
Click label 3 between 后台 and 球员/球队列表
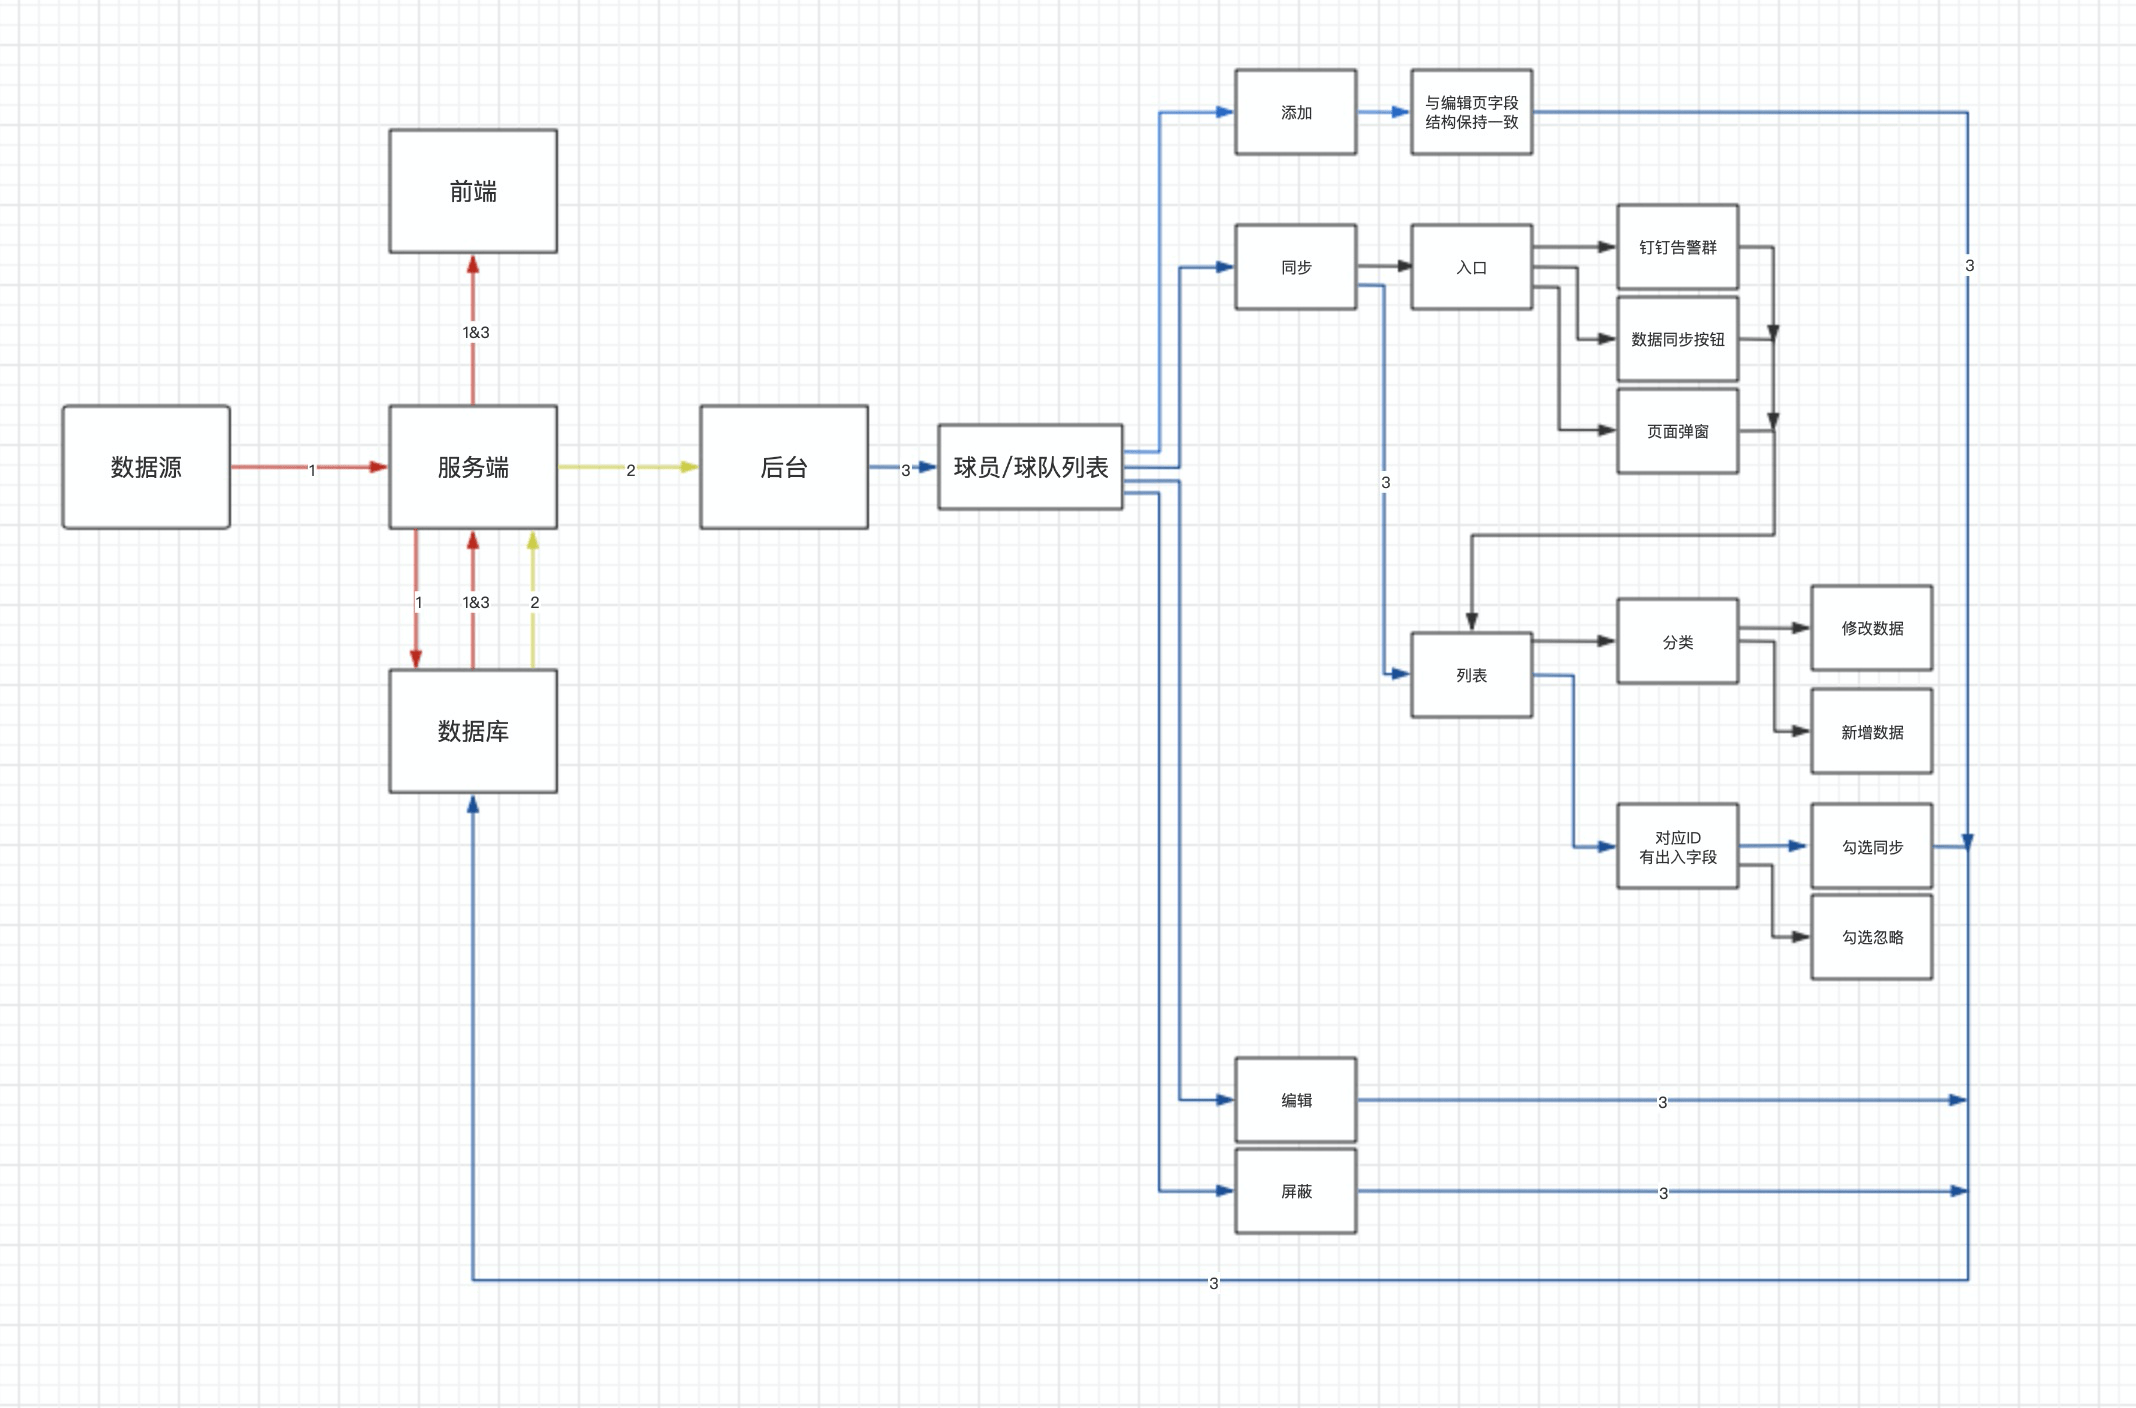click(906, 470)
